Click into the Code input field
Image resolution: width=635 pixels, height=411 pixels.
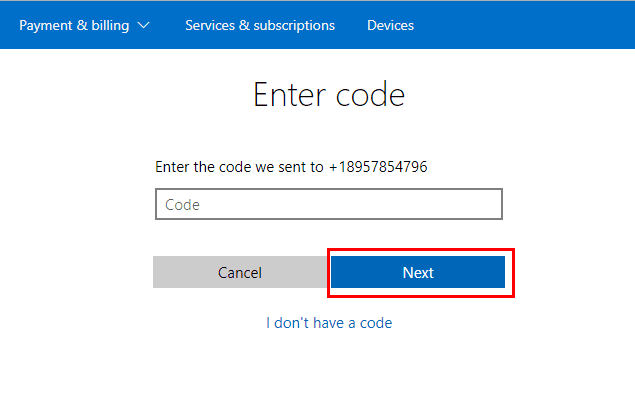point(329,204)
